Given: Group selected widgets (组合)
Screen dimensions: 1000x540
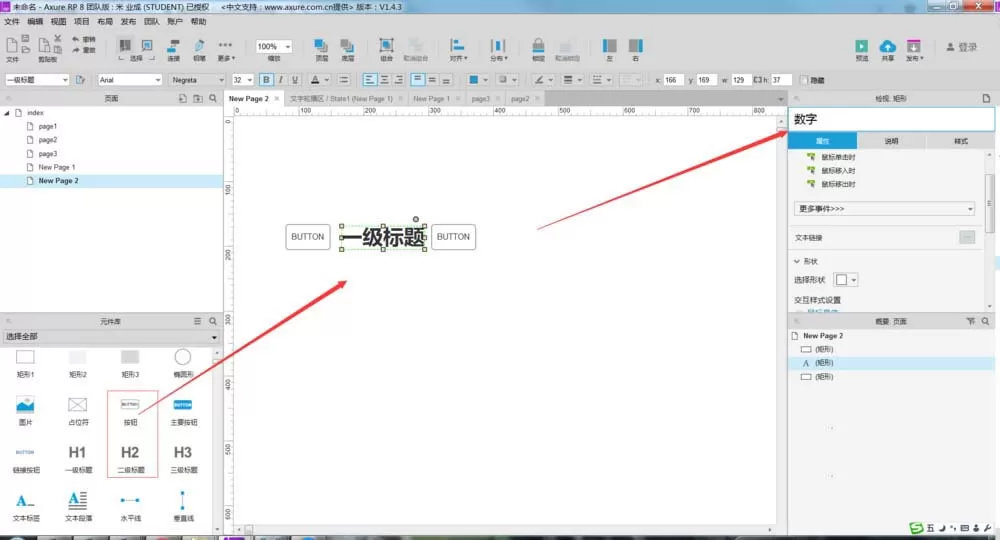Looking at the screenshot, I should pyautogui.click(x=386, y=49).
